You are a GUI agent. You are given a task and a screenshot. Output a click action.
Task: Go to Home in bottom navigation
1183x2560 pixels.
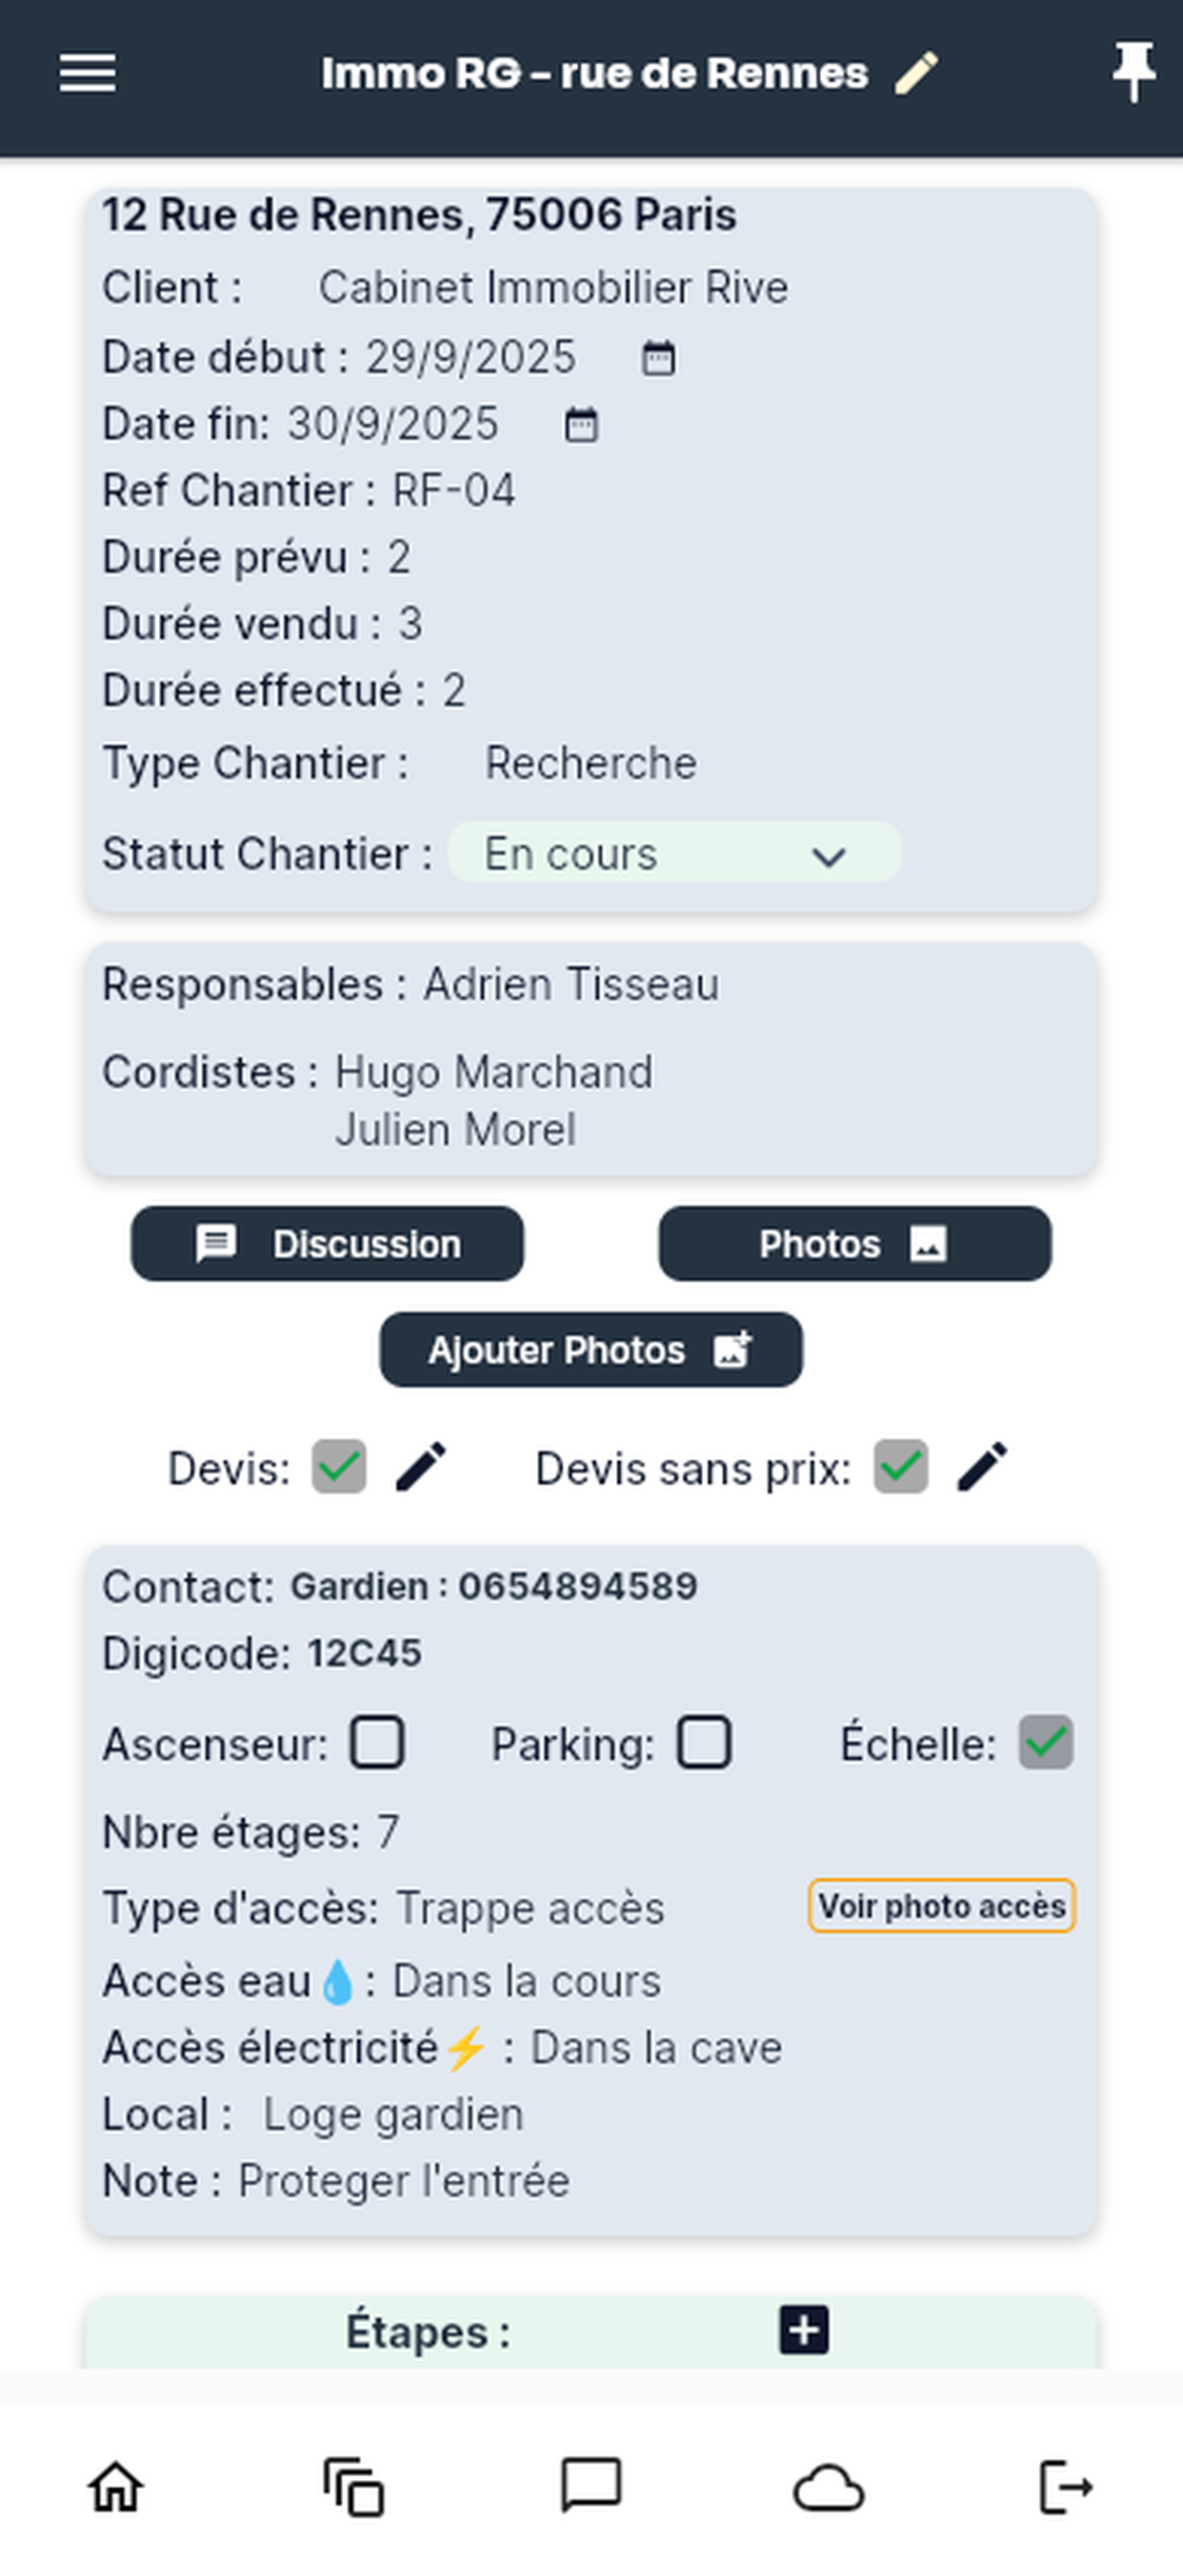tap(116, 2486)
